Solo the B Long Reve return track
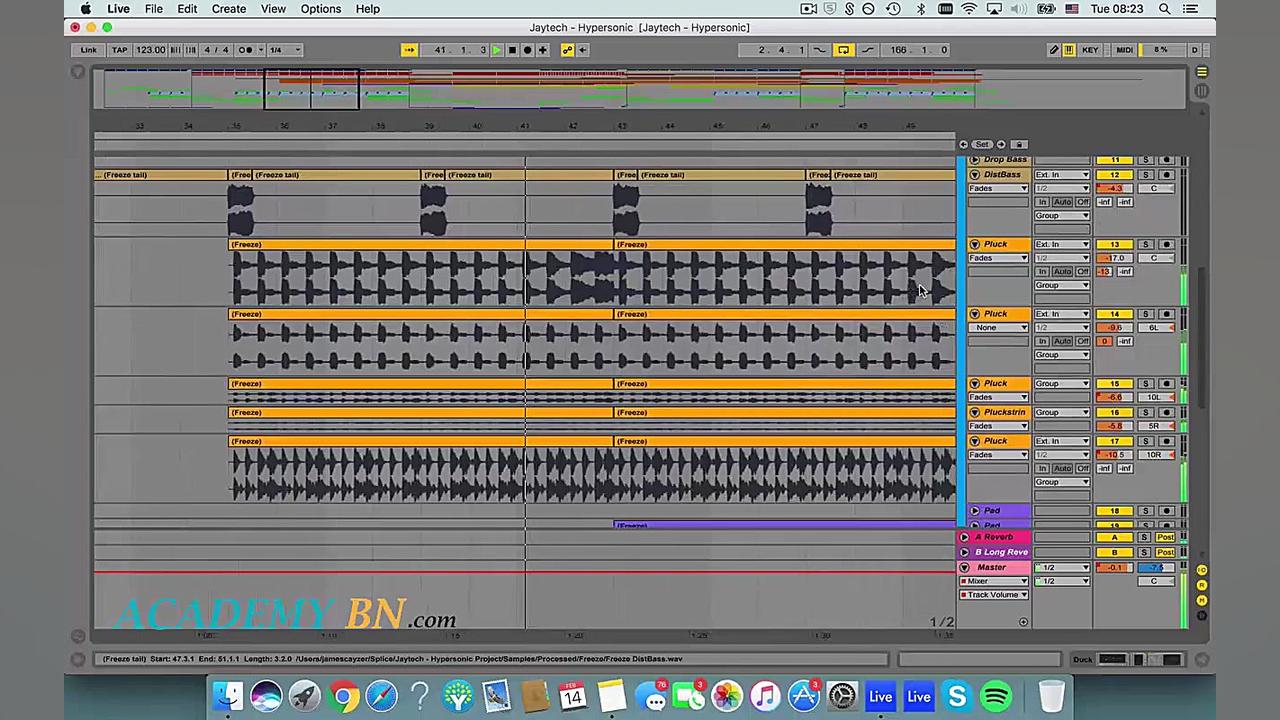Image resolution: width=1280 pixels, height=720 pixels. pos(1146,552)
